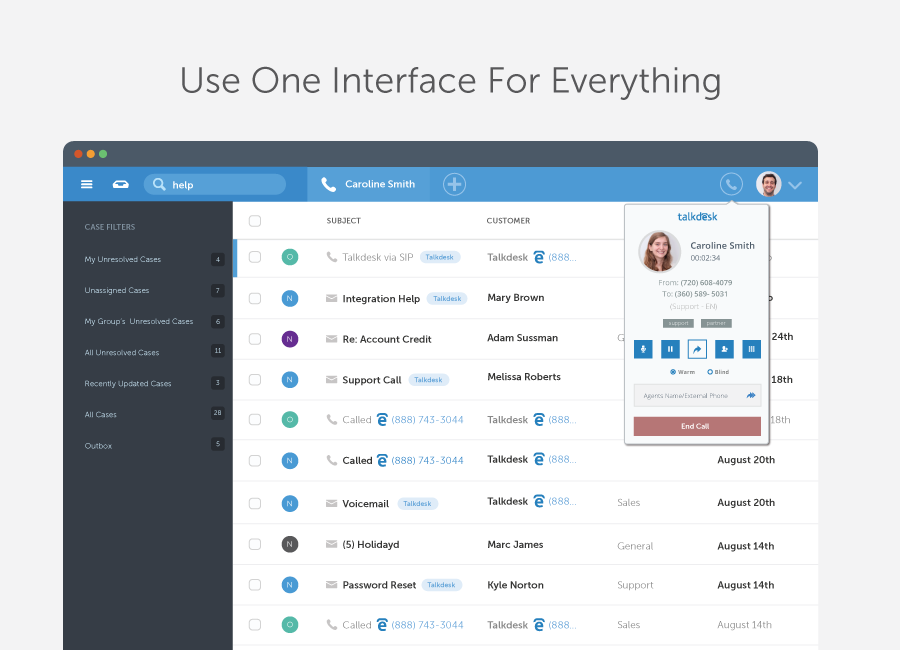The height and width of the screenshot is (650, 900).
Task: Select the transfer call arrow button
Action: click(697, 349)
